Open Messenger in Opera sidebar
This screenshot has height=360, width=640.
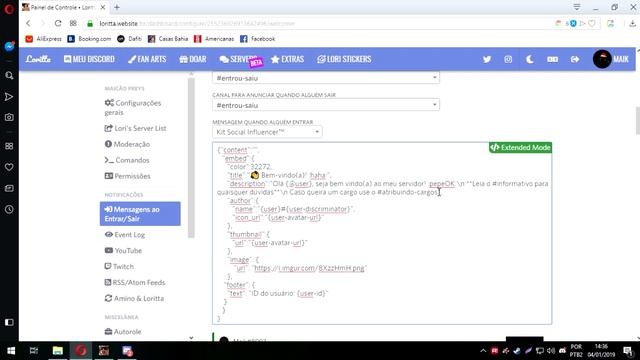coord(9,46)
